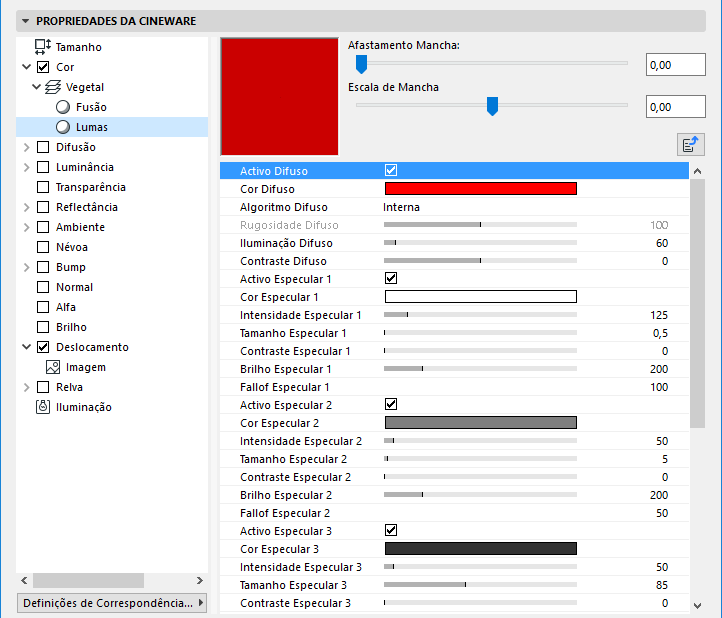Click the Brilho Especular 1 slider bar
The height and width of the screenshot is (618, 722).
[480, 368]
